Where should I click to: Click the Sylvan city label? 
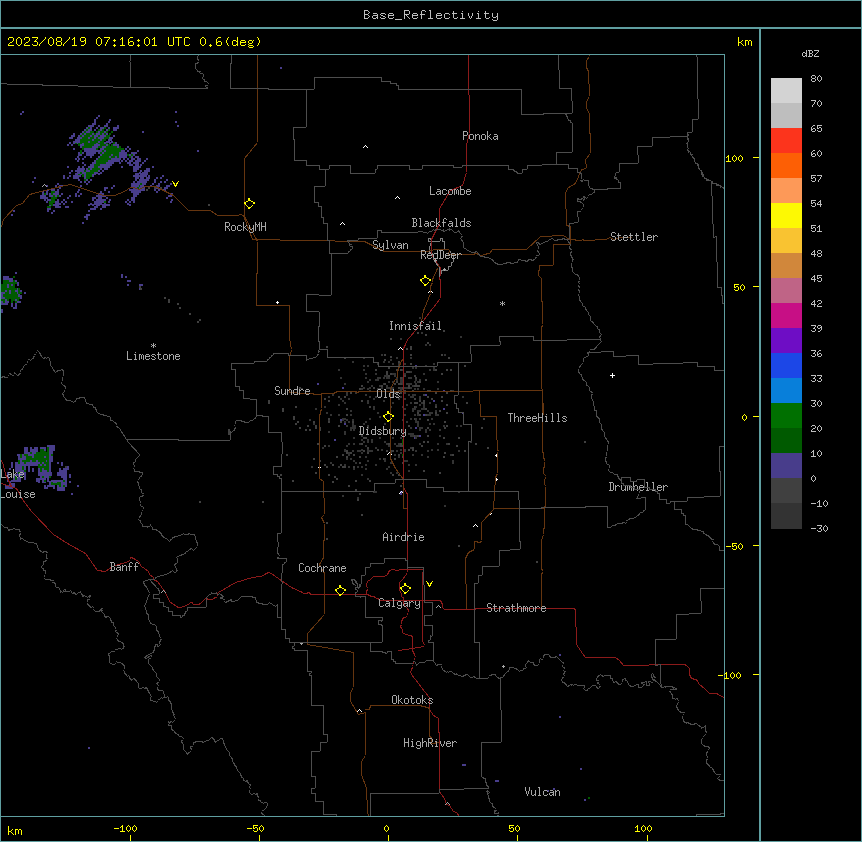coord(390,245)
